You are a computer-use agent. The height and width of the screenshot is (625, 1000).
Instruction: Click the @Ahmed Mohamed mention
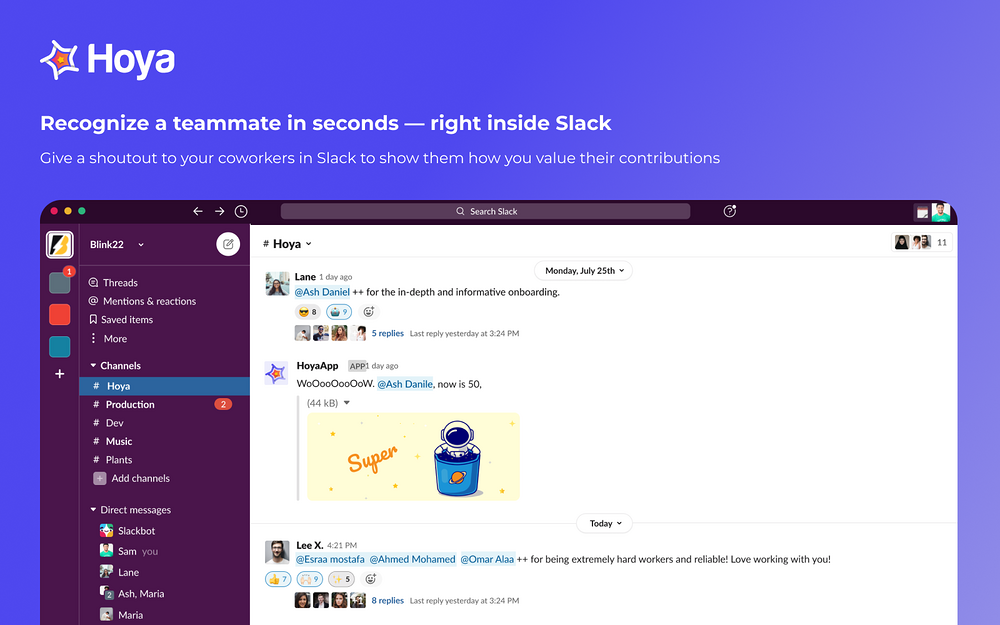tap(413, 559)
